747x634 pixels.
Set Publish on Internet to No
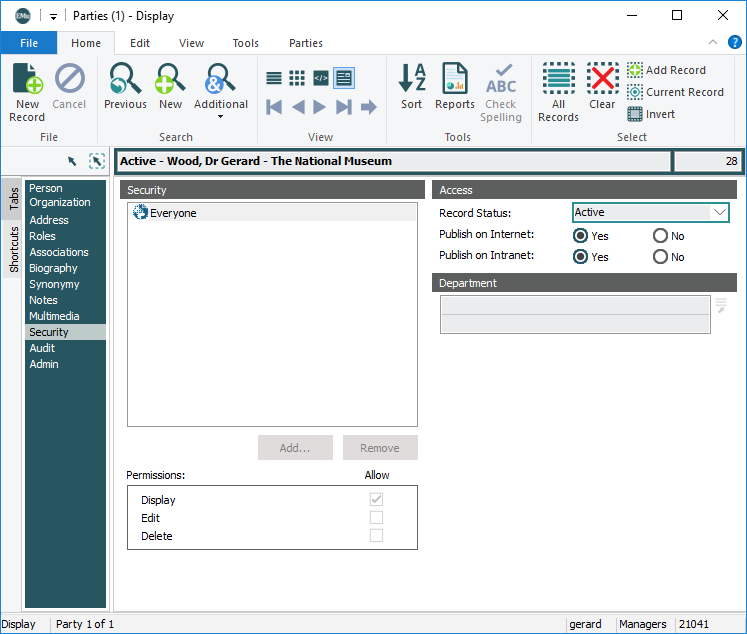point(660,236)
